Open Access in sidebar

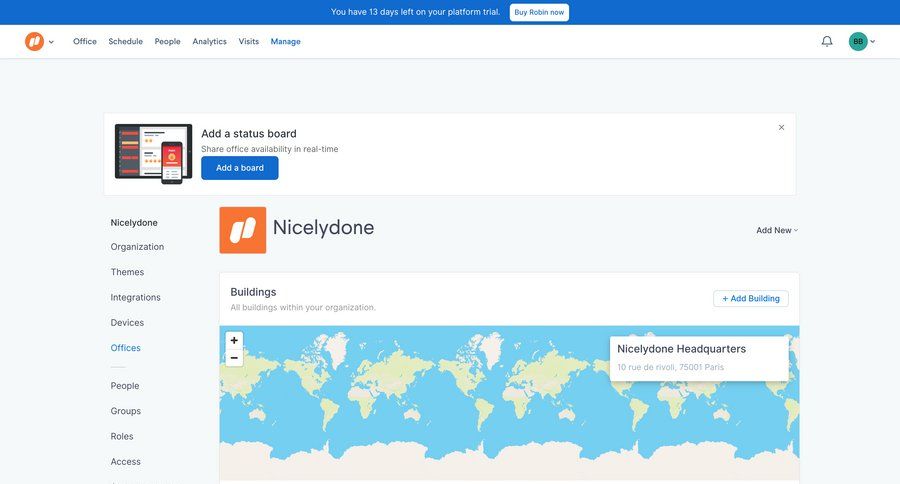coord(126,462)
